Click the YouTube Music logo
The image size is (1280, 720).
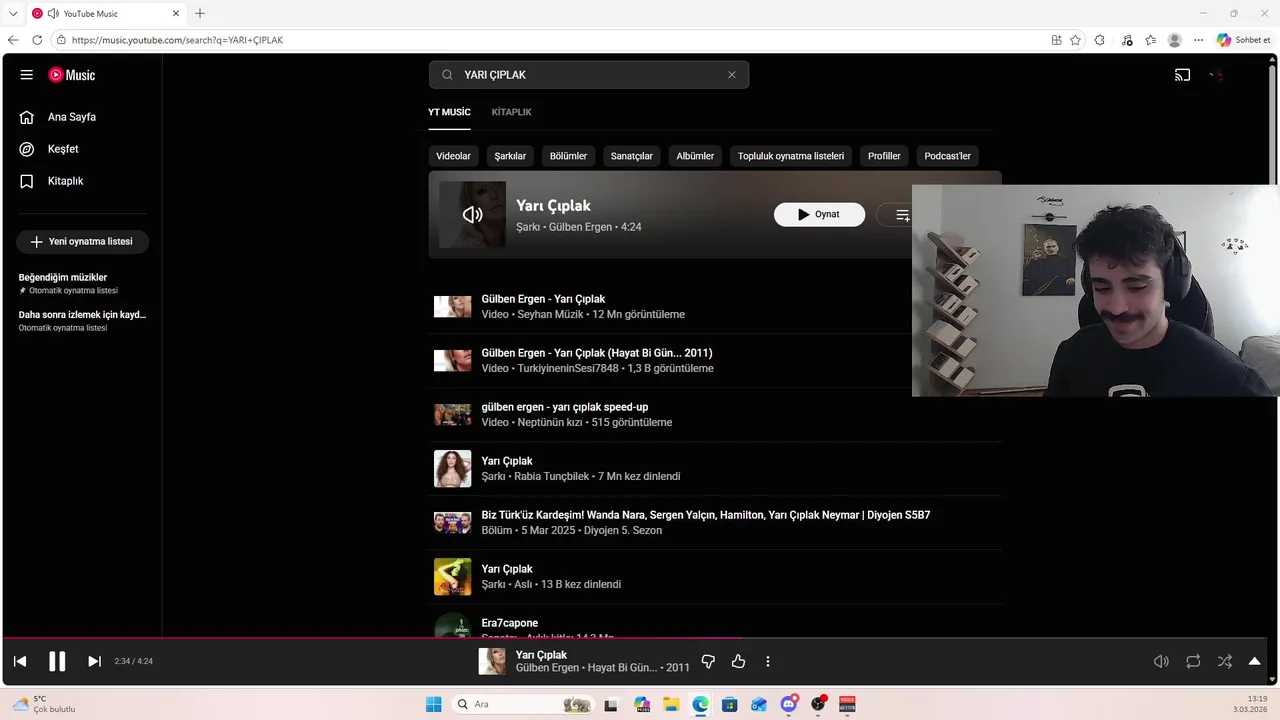coord(72,75)
